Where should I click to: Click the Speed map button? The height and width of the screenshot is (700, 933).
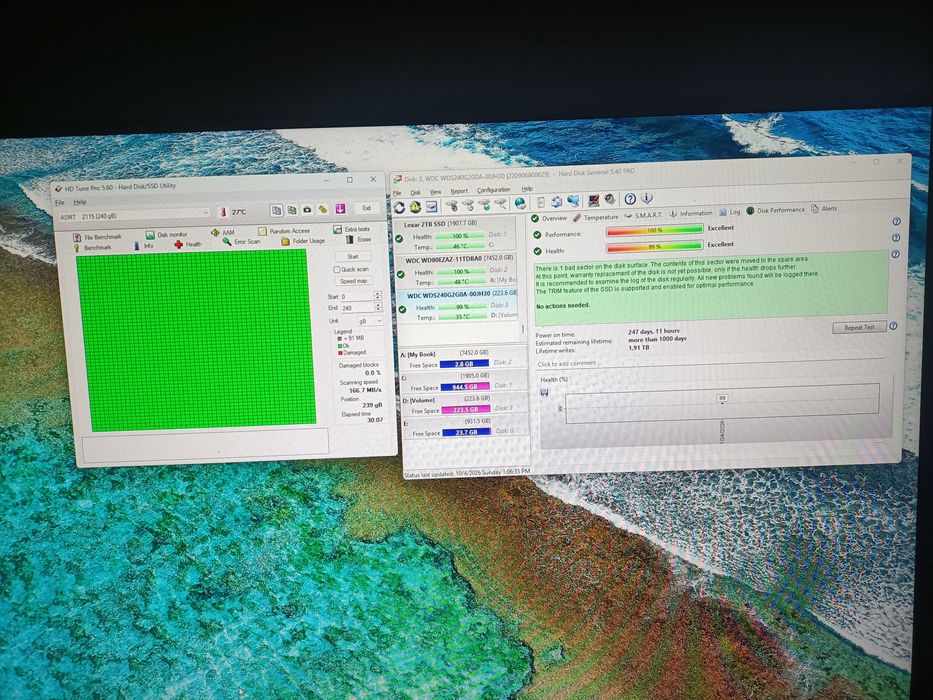[x=353, y=281]
